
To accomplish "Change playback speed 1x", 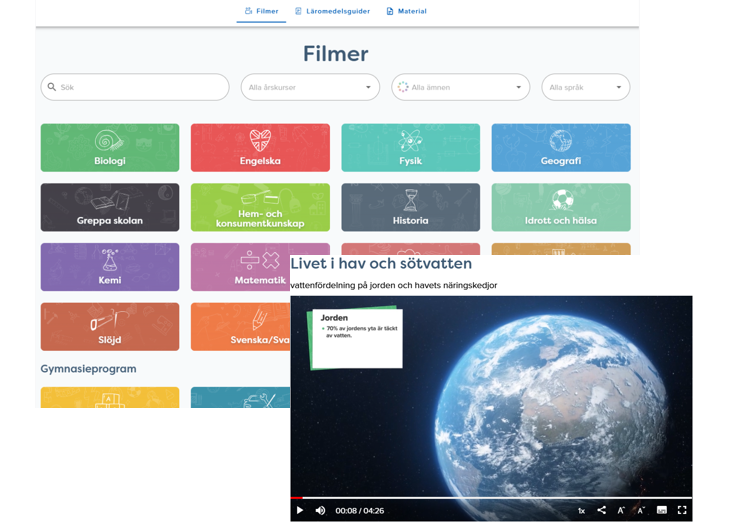I will [581, 510].
